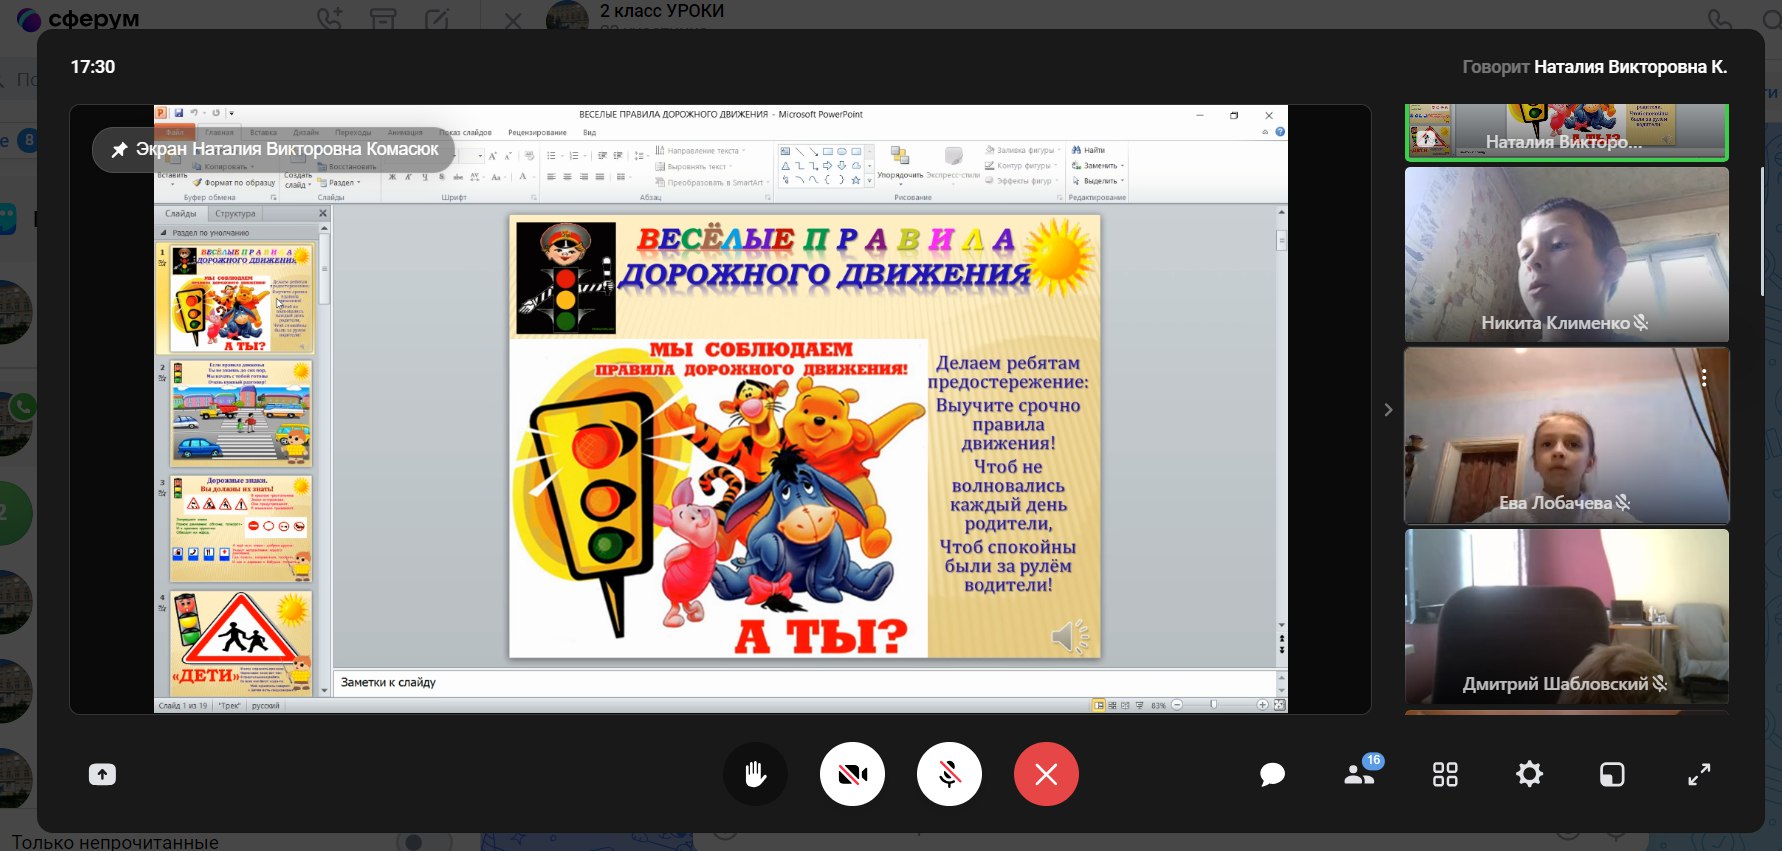The height and width of the screenshot is (851, 1782).
Task: Open the Показ слайдов ribbon tab
Action: (466, 132)
